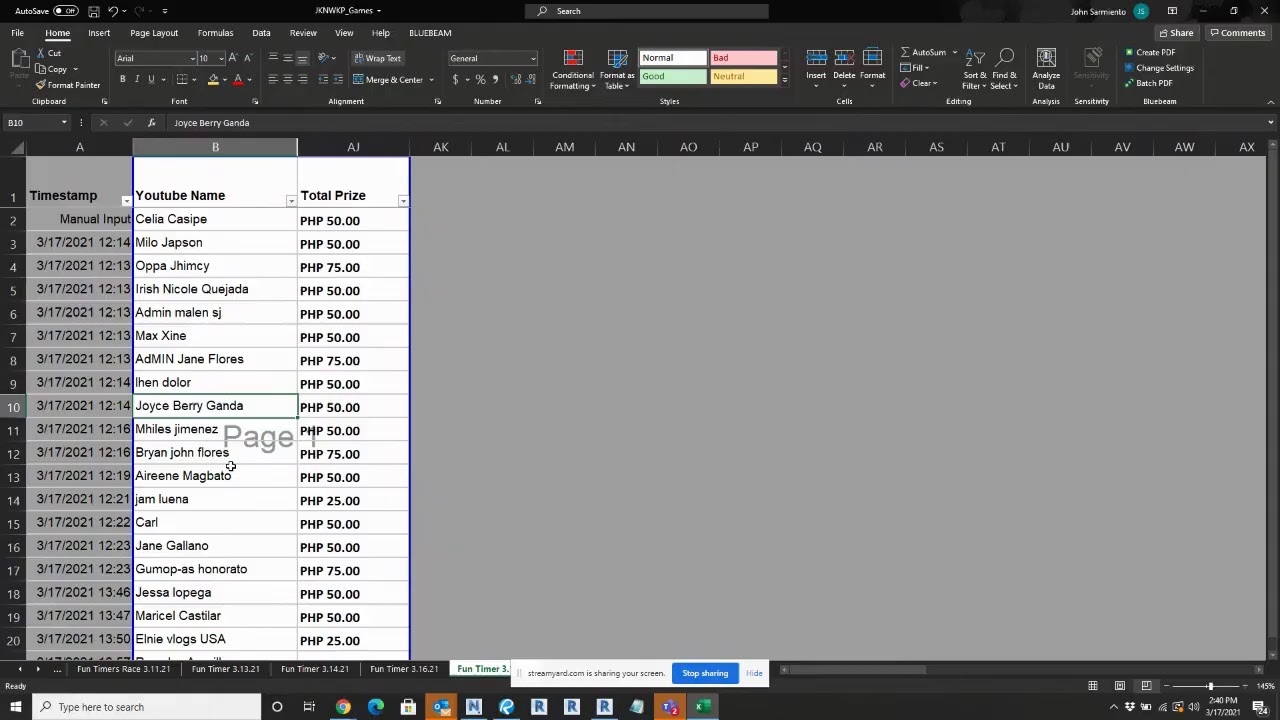Open the Clear dropdown
The height and width of the screenshot is (720, 1280).
click(x=920, y=84)
